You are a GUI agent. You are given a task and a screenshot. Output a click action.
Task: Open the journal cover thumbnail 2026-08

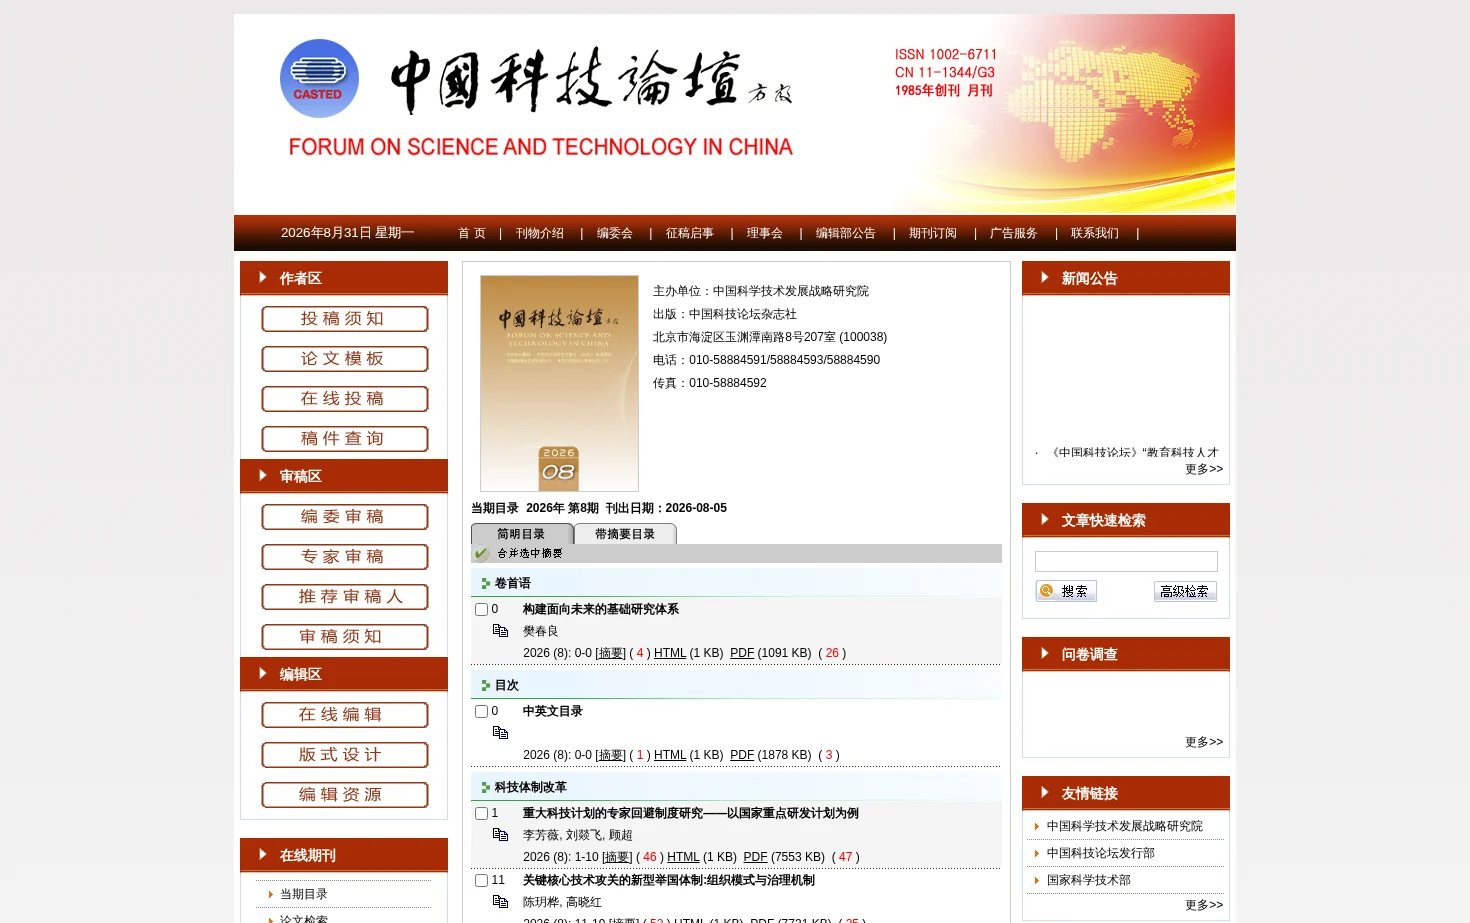click(559, 383)
